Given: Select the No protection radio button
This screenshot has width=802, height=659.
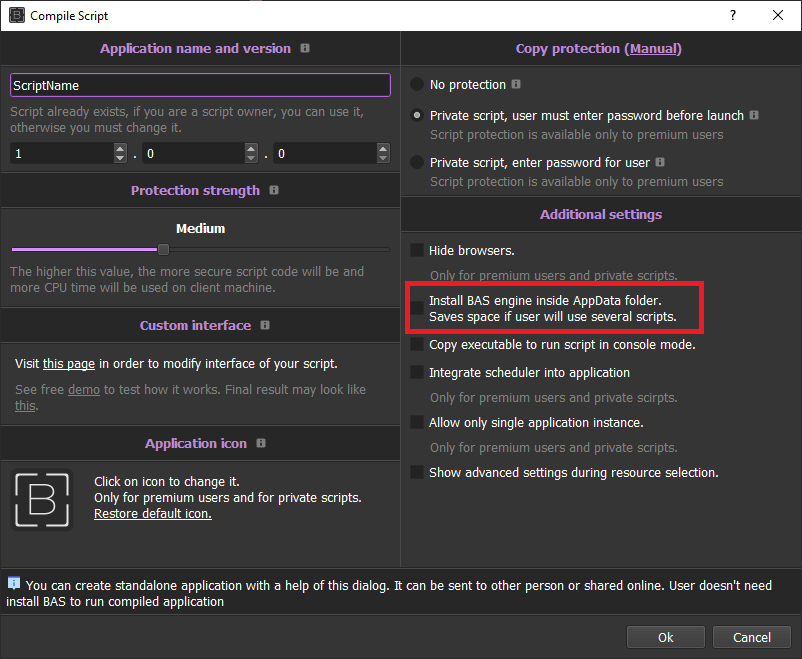Looking at the screenshot, I should pos(417,86).
